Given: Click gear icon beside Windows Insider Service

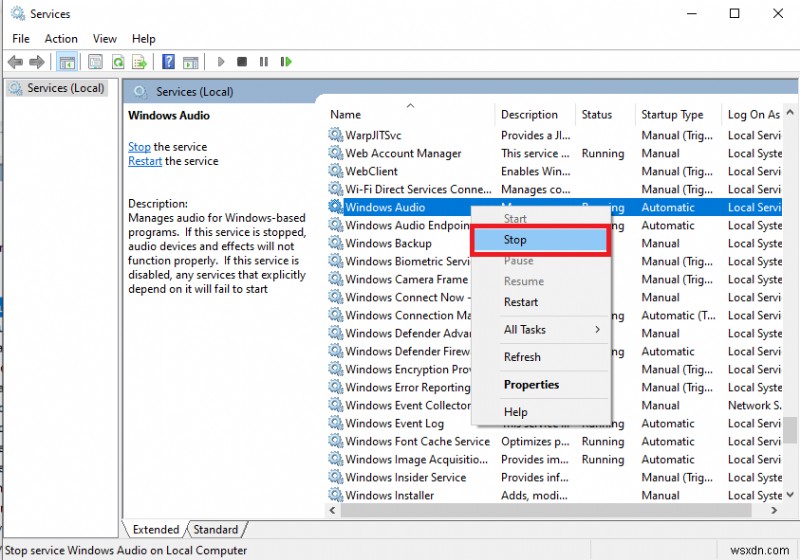Looking at the screenshot, I should tap(335, 476).
